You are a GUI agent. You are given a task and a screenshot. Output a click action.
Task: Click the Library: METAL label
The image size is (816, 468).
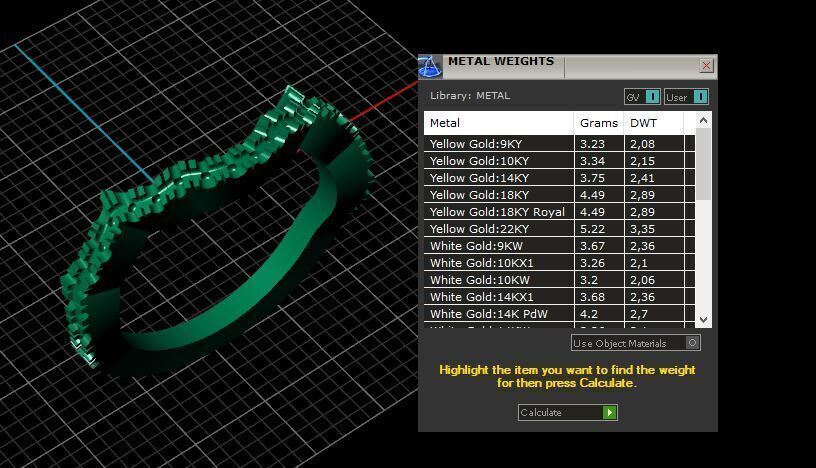(x=470, y=96)
